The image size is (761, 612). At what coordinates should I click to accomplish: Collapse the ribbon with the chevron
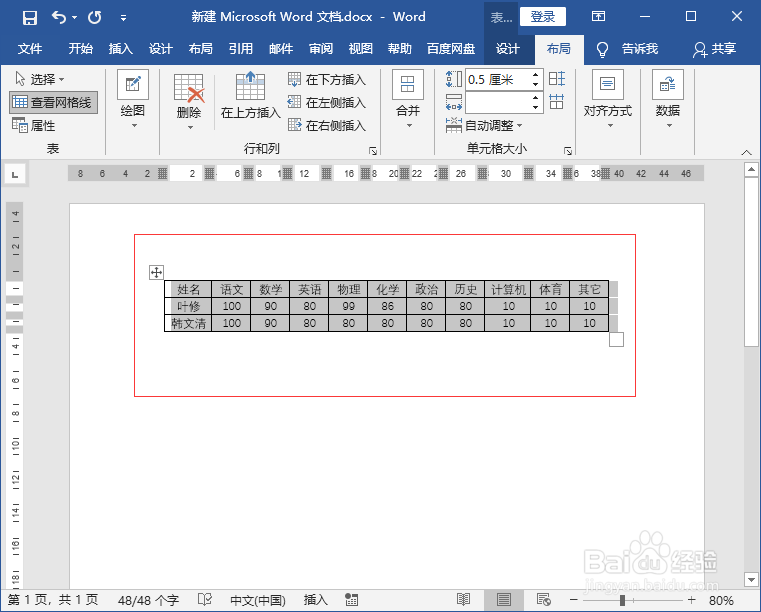coord(746,152)
